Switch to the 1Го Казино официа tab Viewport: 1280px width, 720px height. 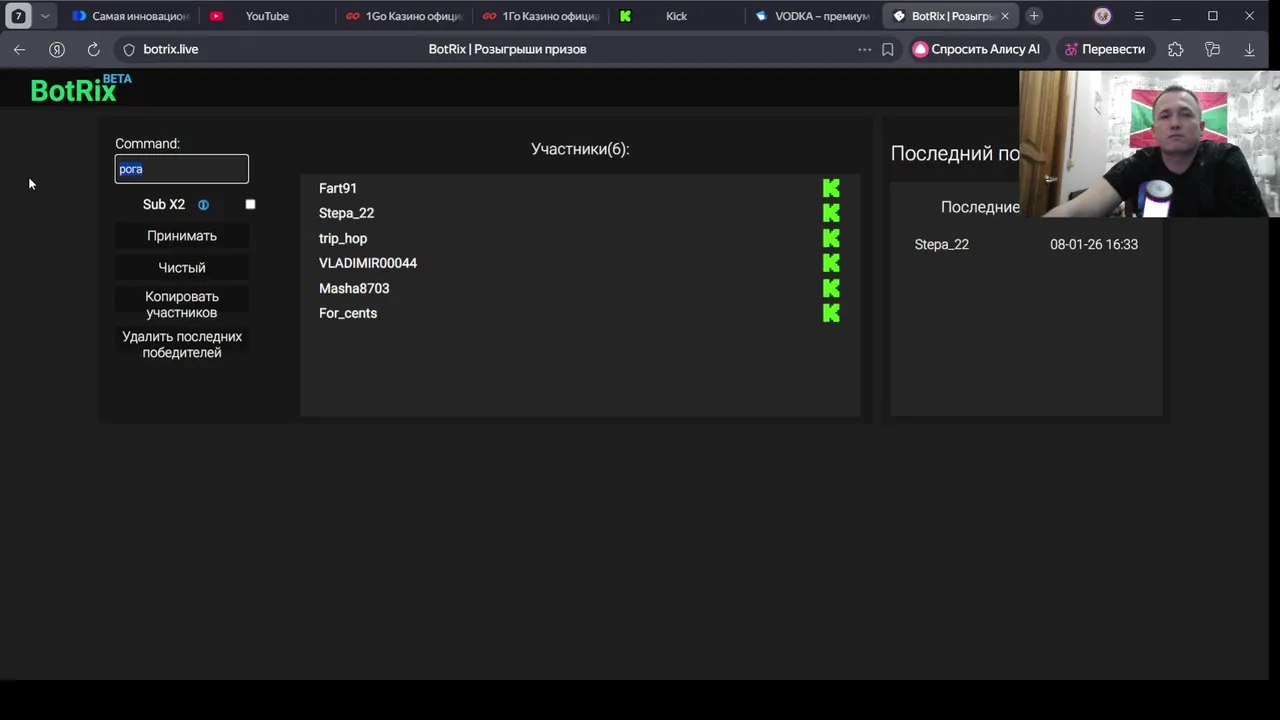tap(540, 16)
